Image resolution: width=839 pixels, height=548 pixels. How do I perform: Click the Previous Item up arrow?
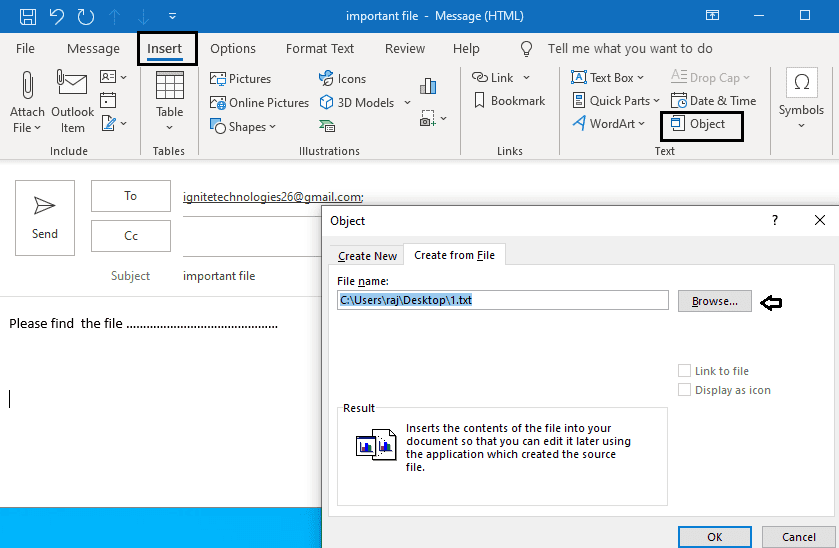(115, 16)
